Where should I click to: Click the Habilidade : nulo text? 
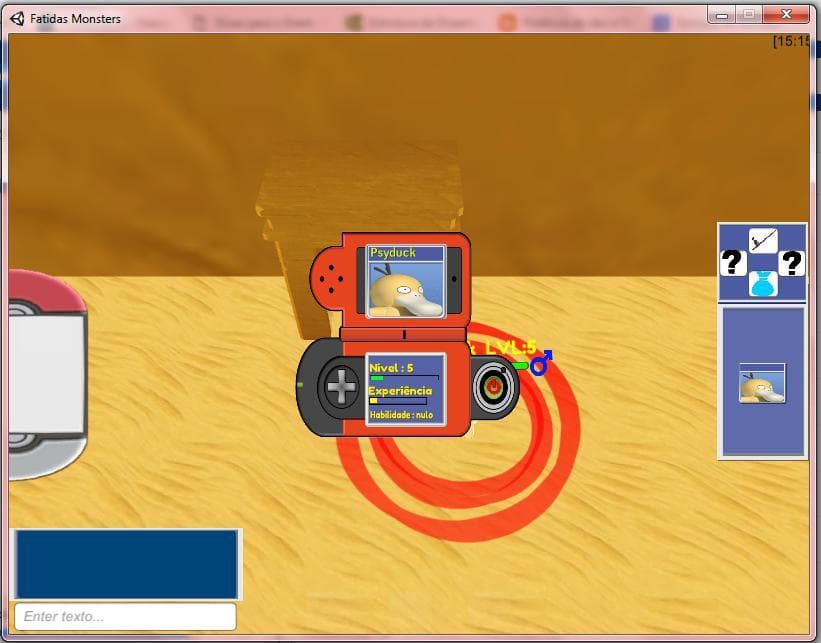402,415
